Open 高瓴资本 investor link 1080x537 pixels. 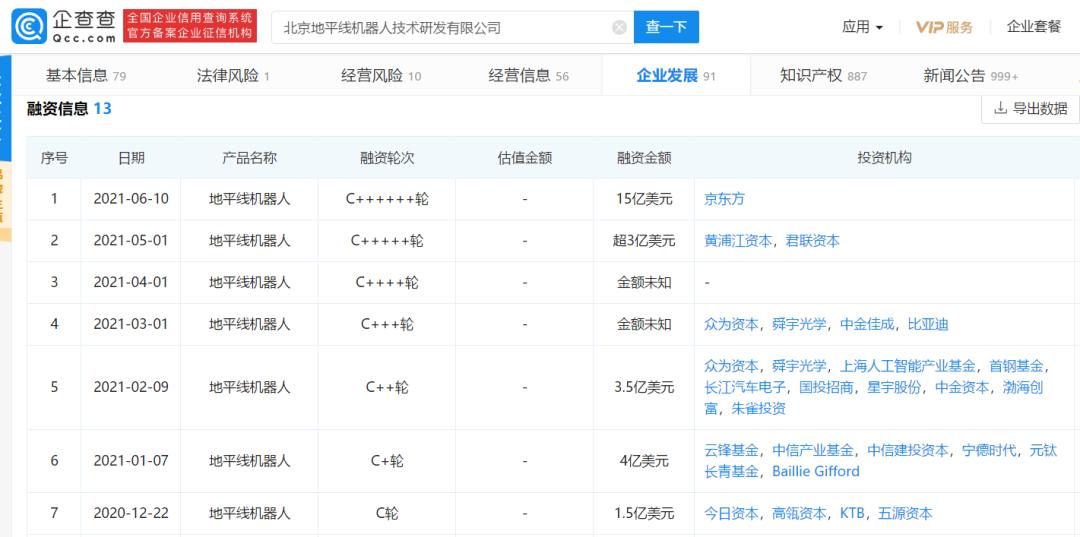pyautogui.click(x=799, y=513)
